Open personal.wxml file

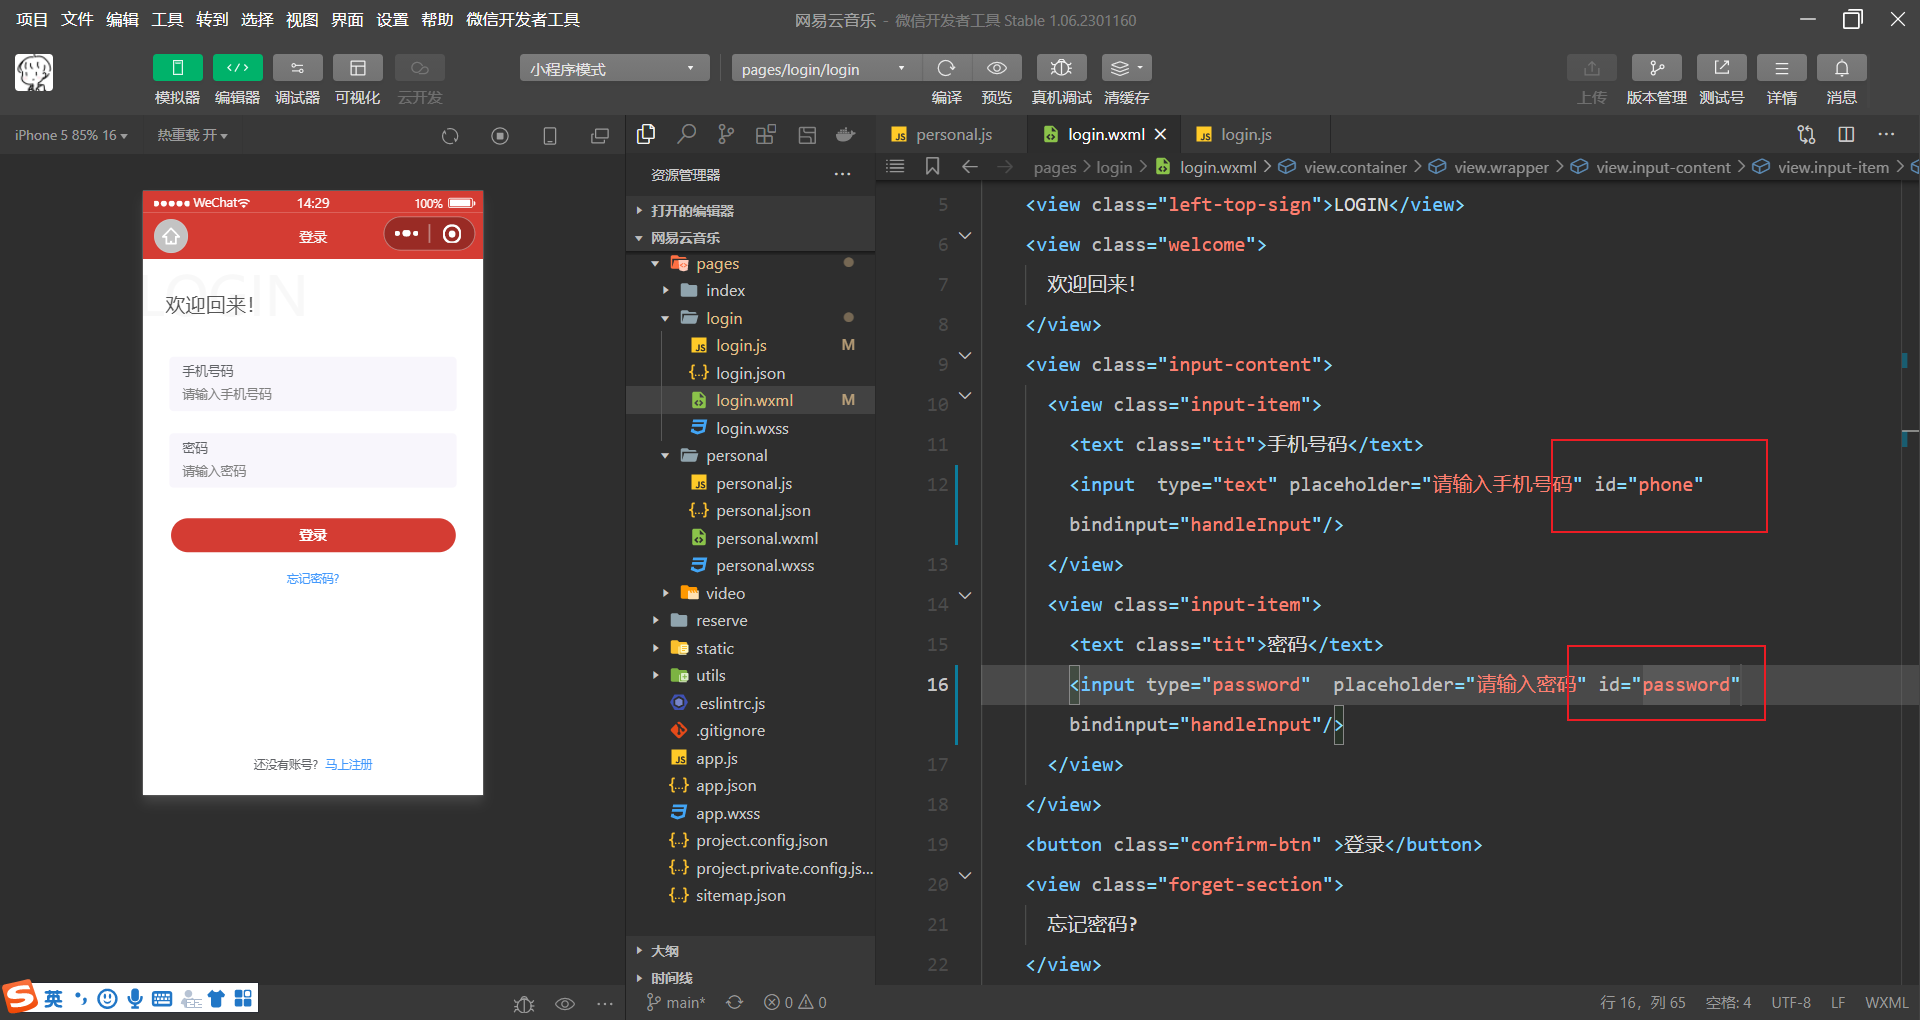tap(750, 538)
